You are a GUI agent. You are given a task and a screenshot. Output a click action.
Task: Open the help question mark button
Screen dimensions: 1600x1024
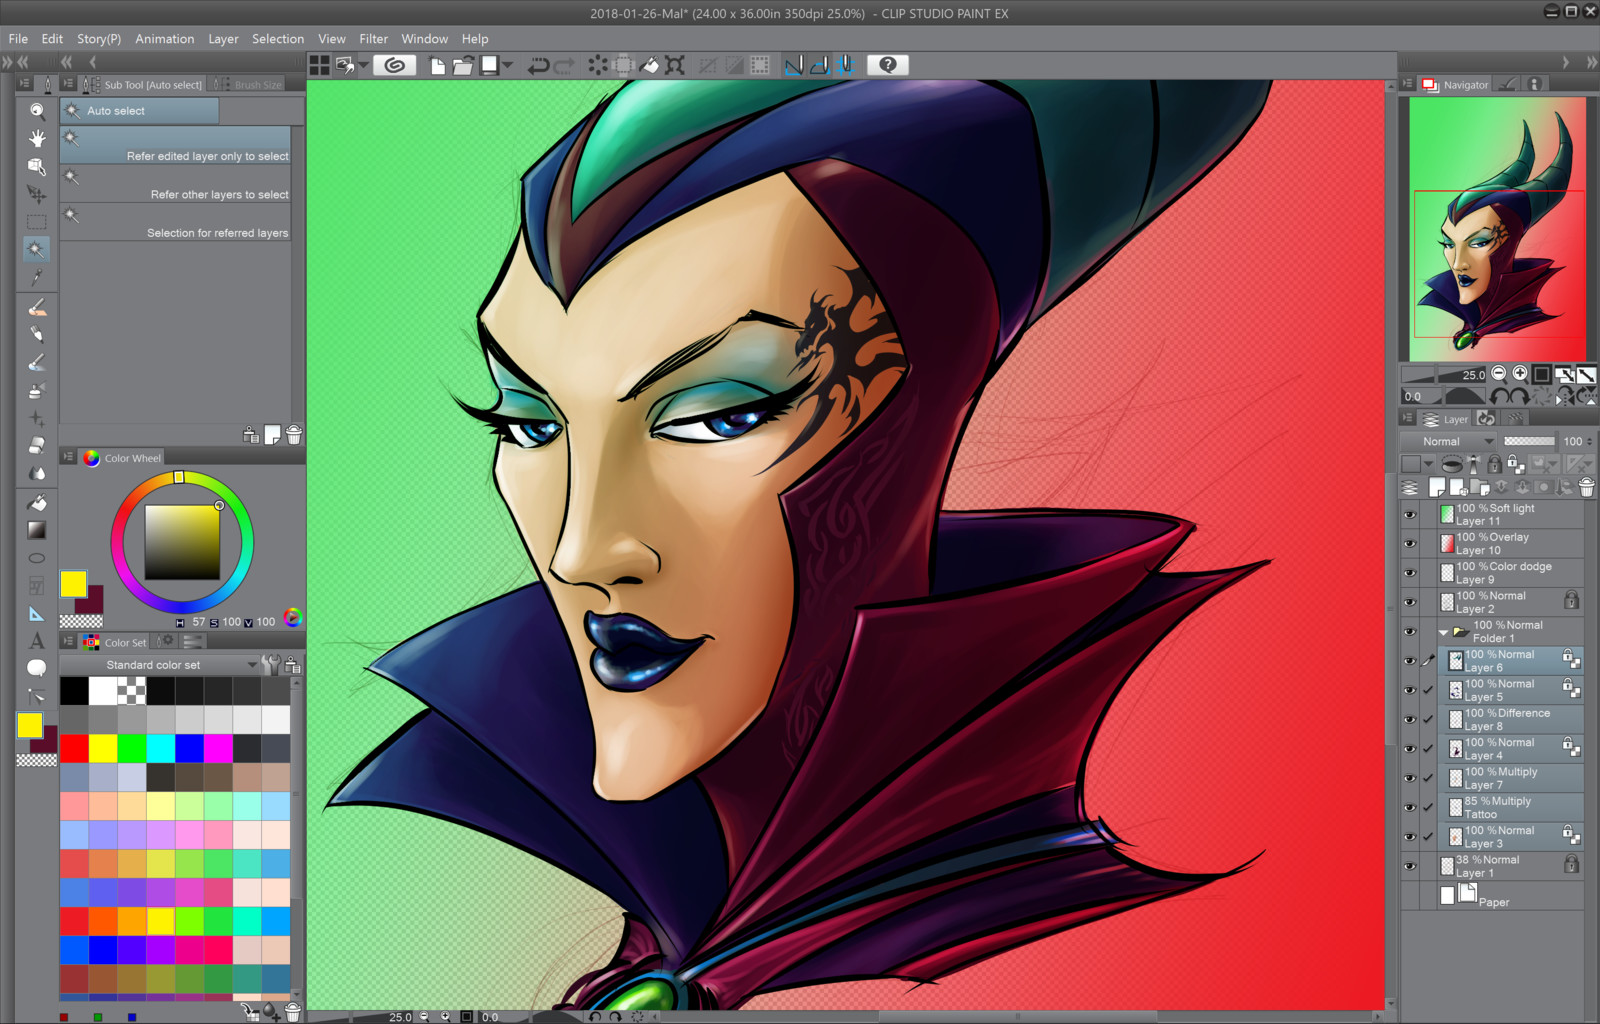click(x=888, y=65)
